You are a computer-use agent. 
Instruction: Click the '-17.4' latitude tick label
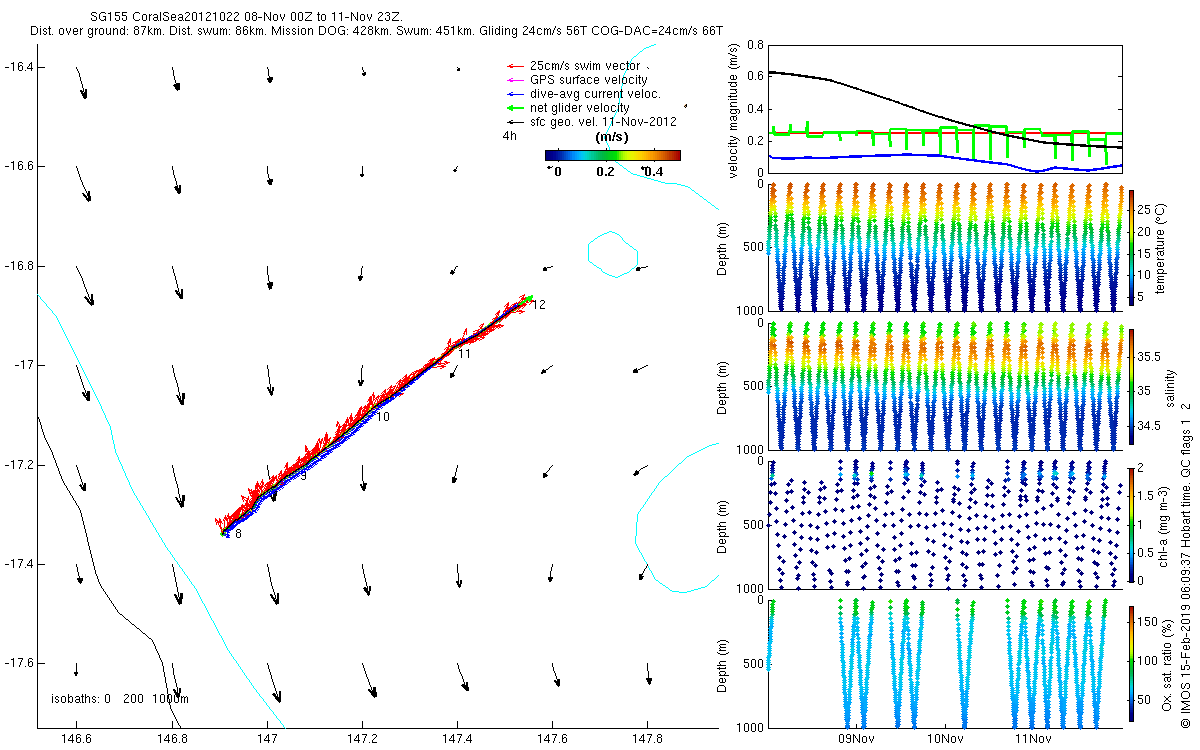point(19,565)
